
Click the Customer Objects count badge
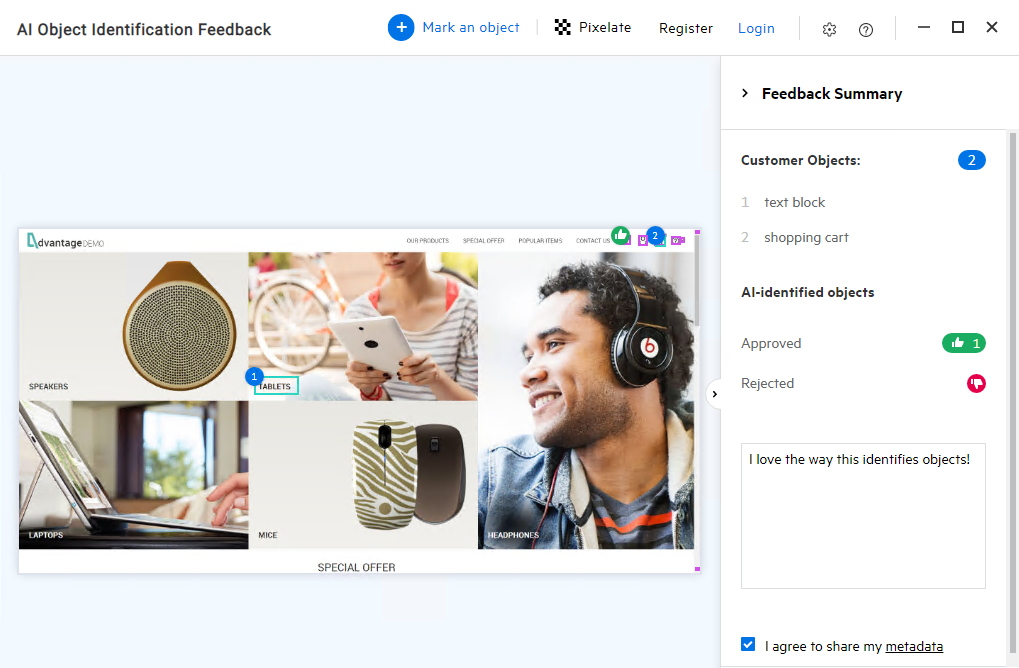point(971,160)
